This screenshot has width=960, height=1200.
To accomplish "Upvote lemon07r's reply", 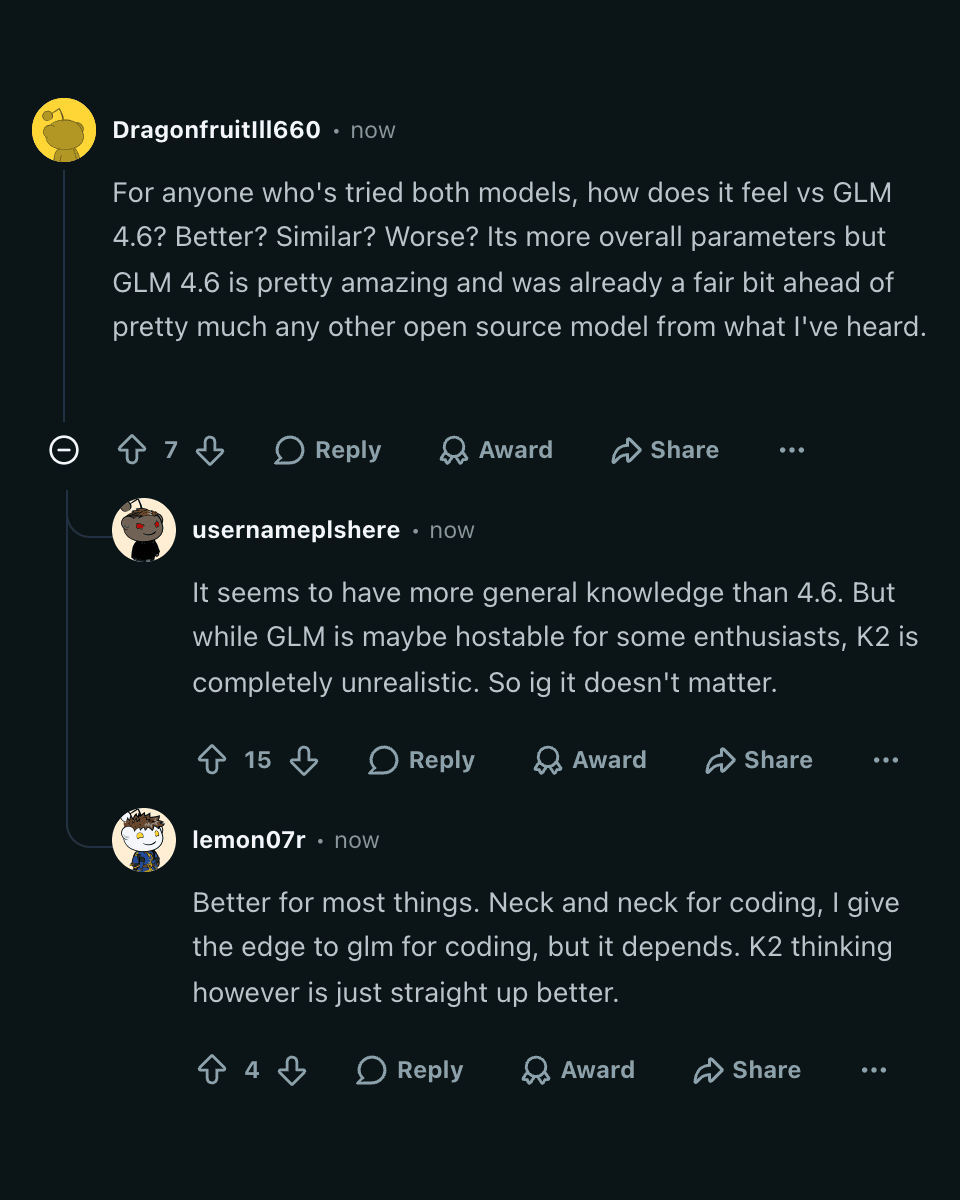I will (212, 1070).
